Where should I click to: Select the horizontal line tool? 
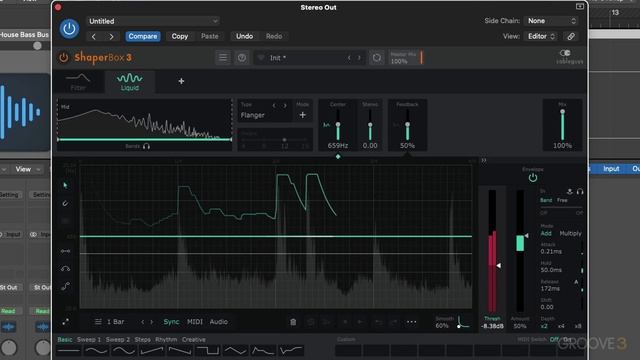(65, 251)
